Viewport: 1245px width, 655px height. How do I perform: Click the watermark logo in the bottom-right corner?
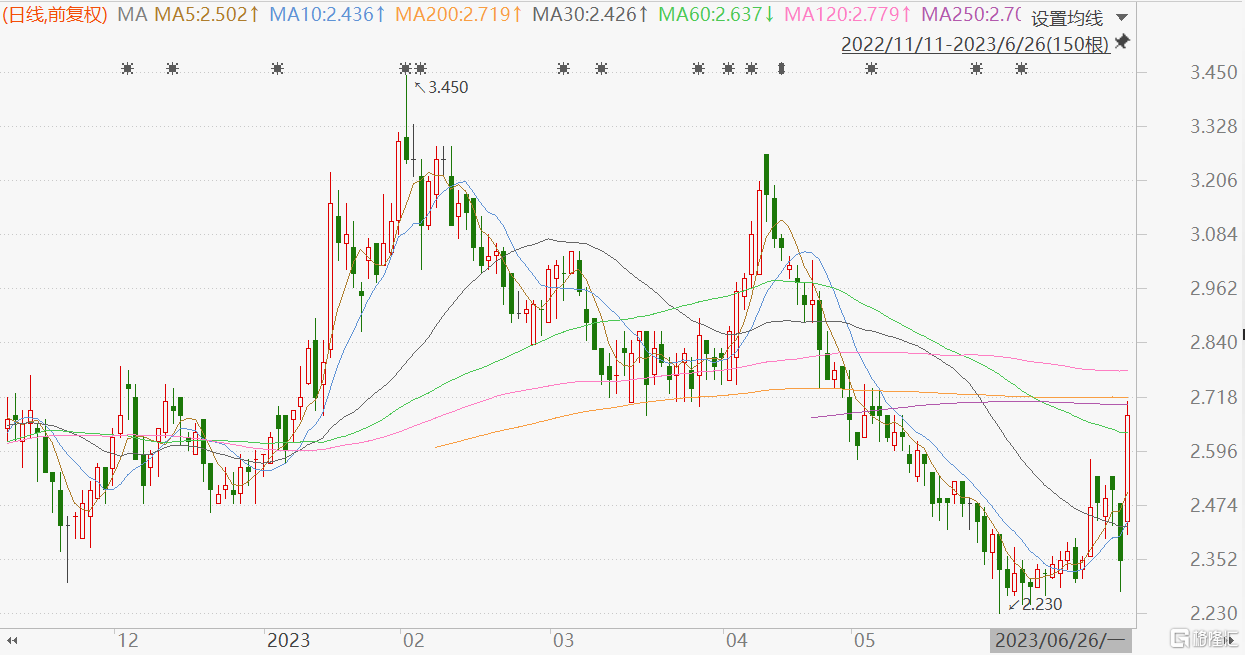pyautogui.click(x=1205, y=639)
